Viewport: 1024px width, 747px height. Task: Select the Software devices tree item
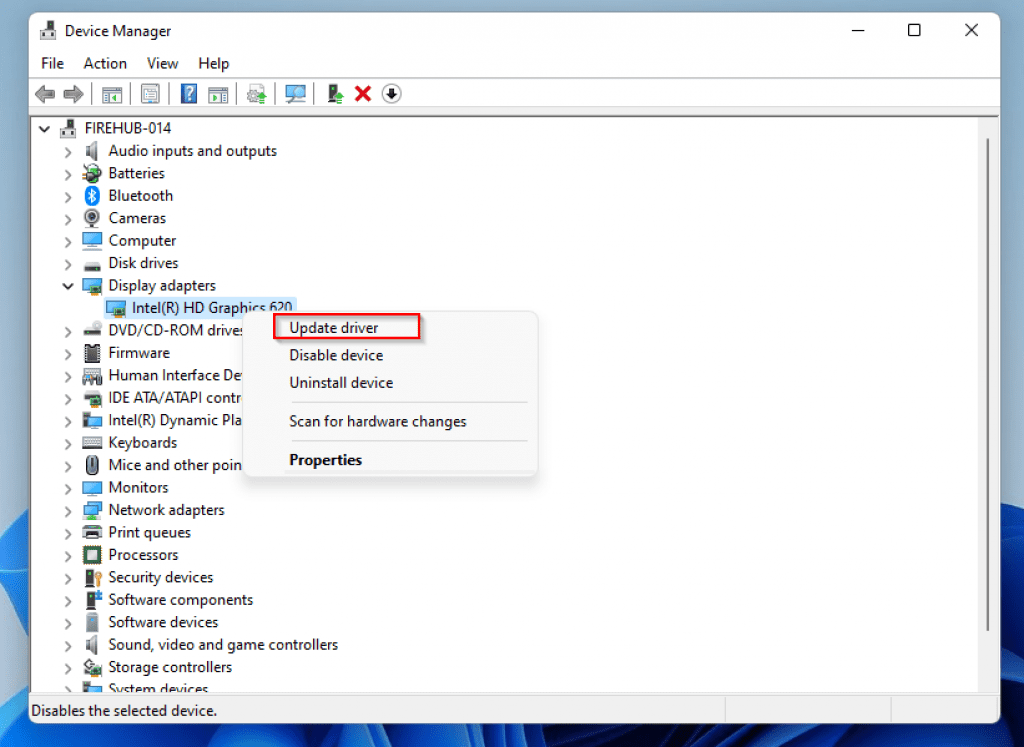click(163, 622)
